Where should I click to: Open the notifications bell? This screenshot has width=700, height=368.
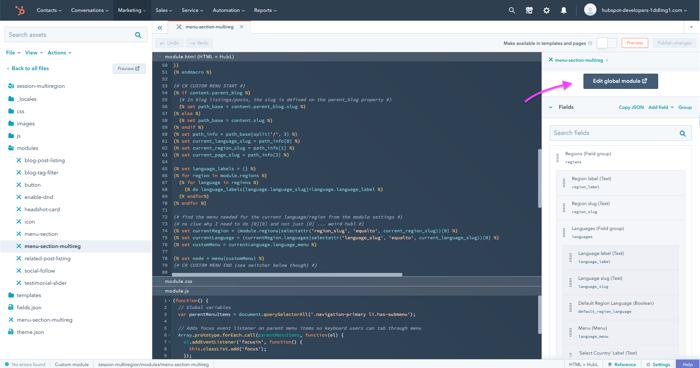(564, 10)
